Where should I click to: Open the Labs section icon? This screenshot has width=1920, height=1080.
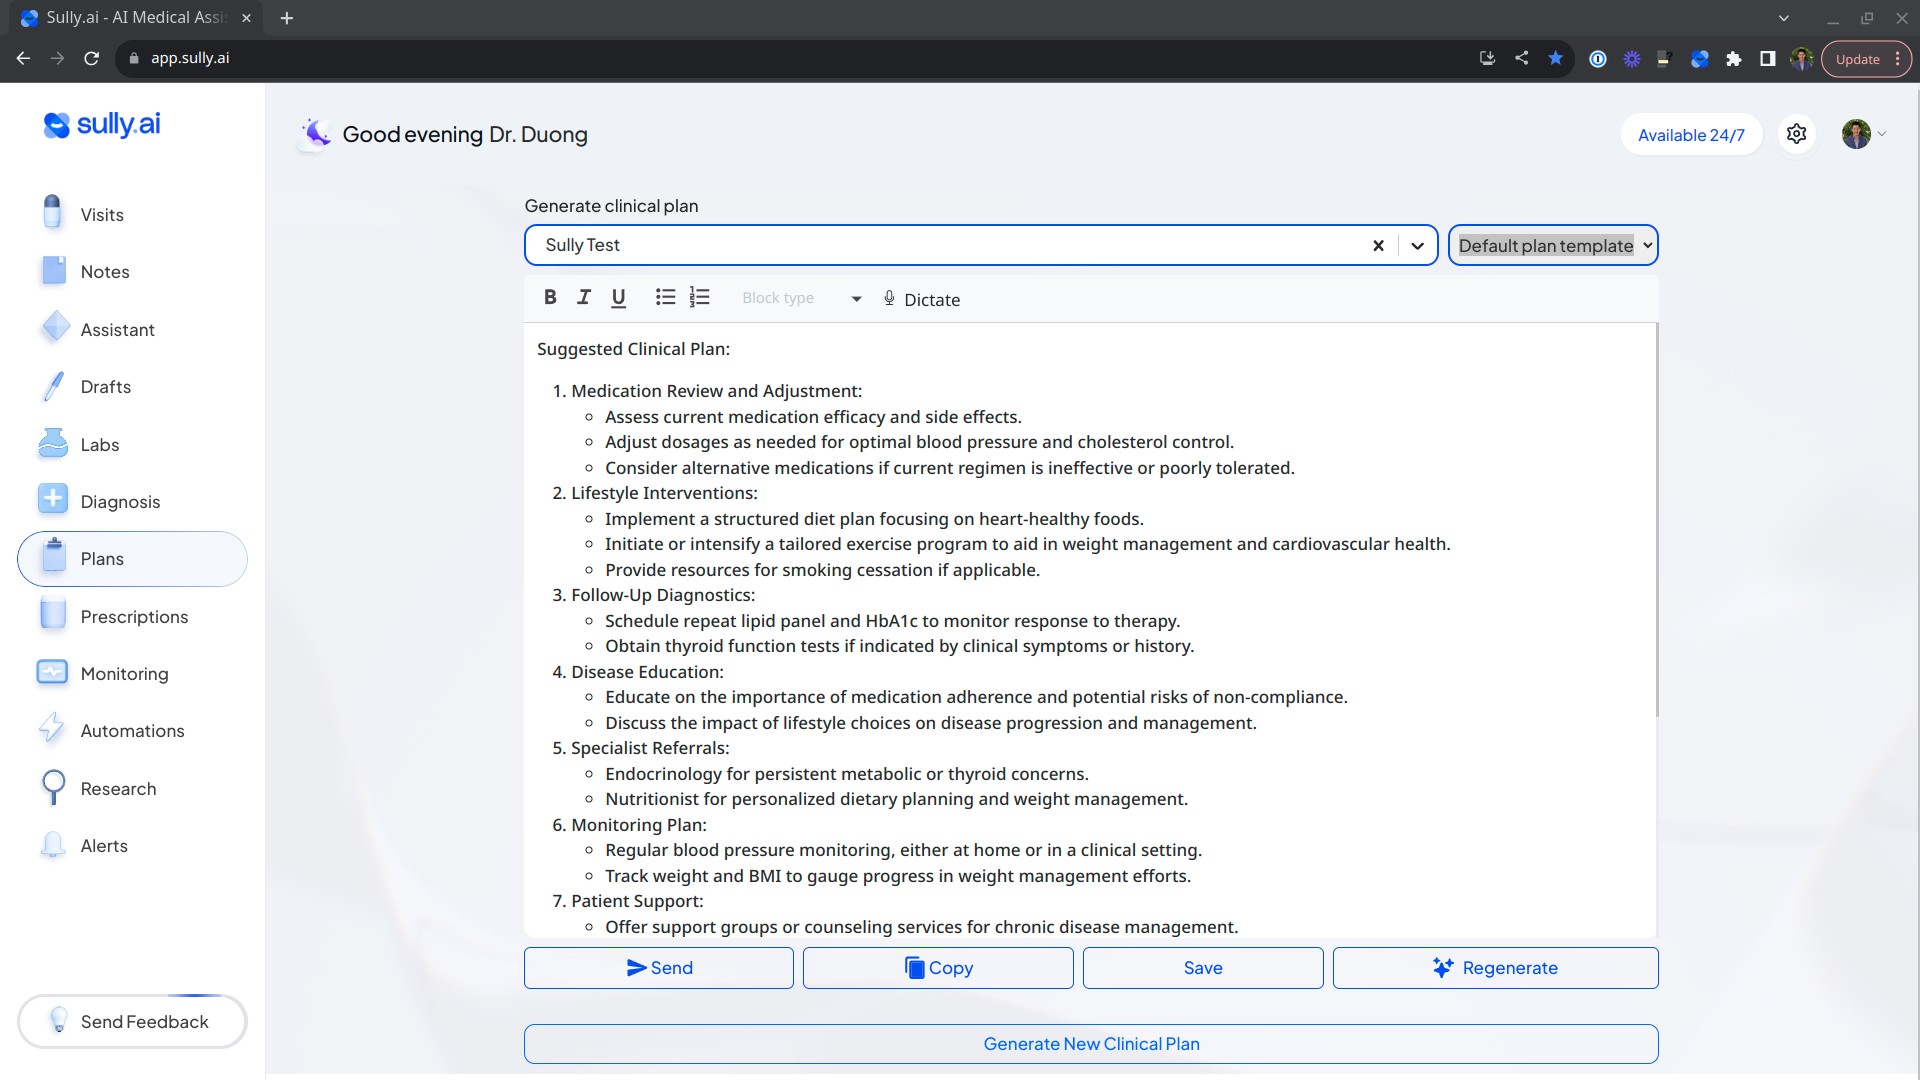(x=53, y=443)
